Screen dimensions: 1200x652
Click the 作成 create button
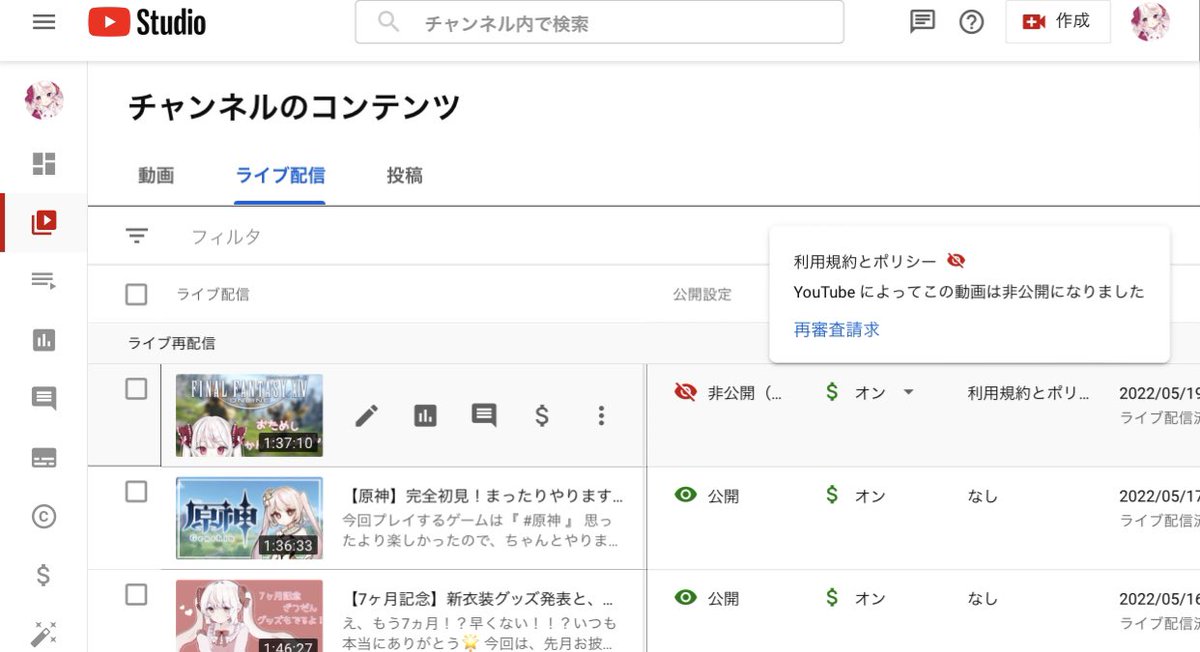tap(1057, 22)
